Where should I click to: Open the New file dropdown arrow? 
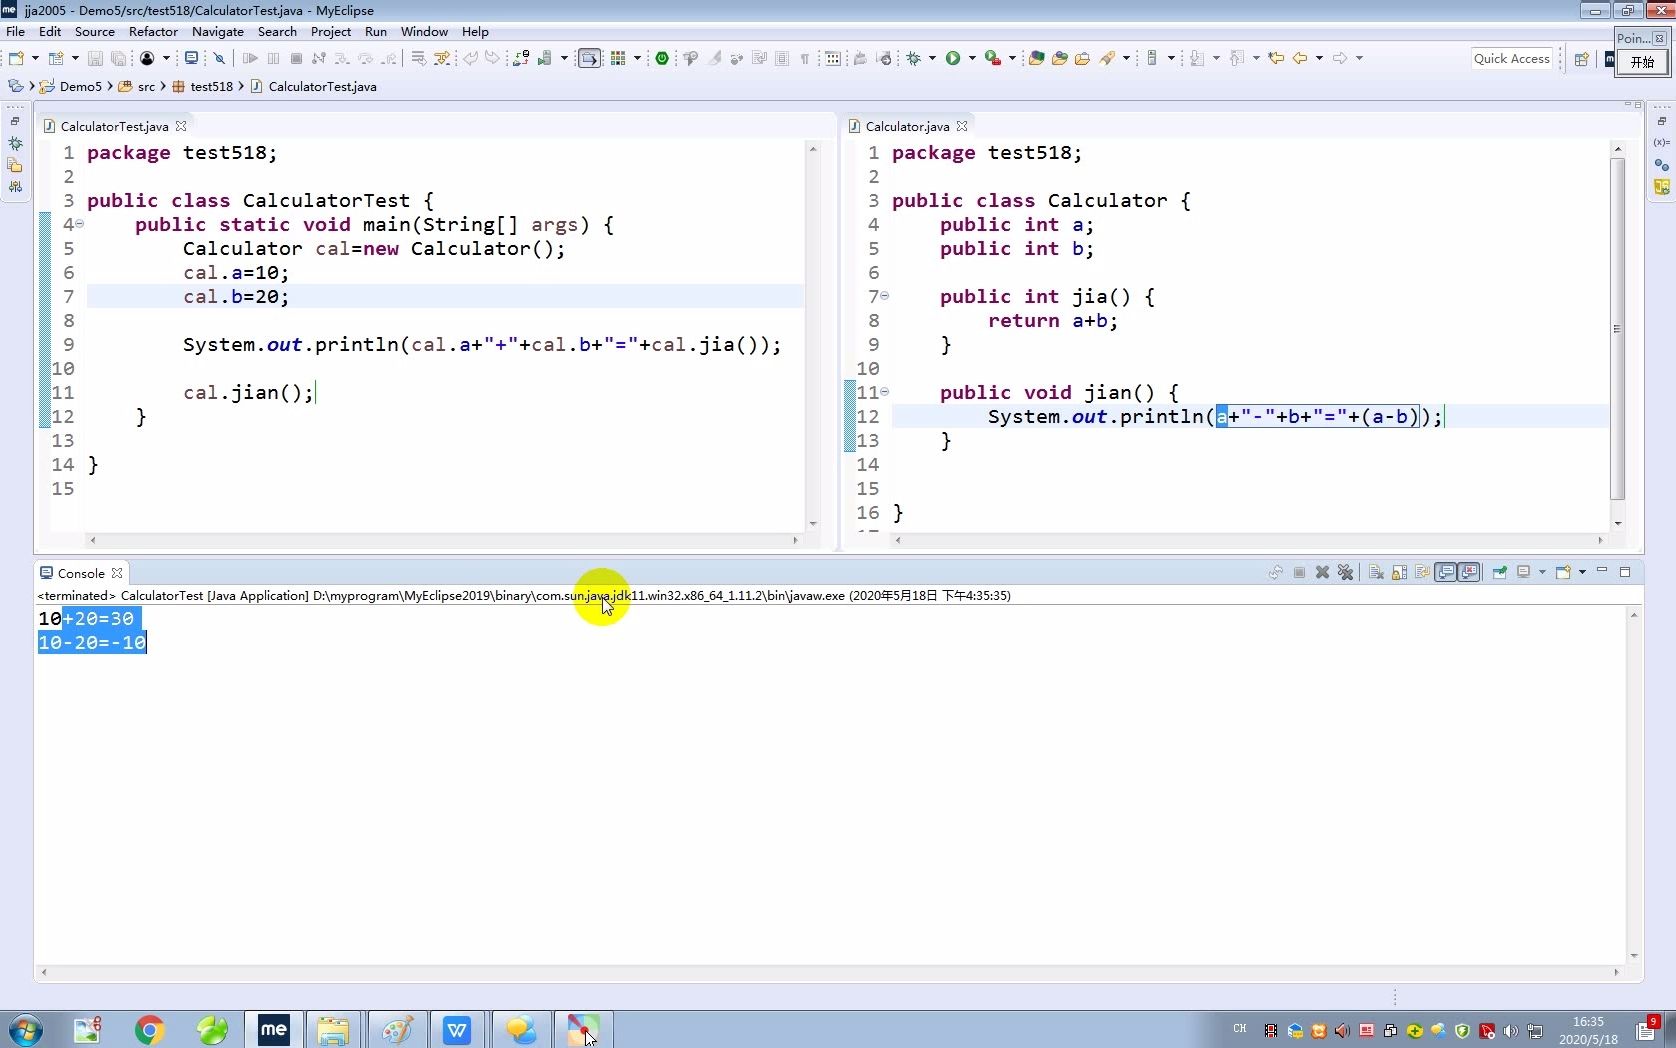(x=35, y=58)
